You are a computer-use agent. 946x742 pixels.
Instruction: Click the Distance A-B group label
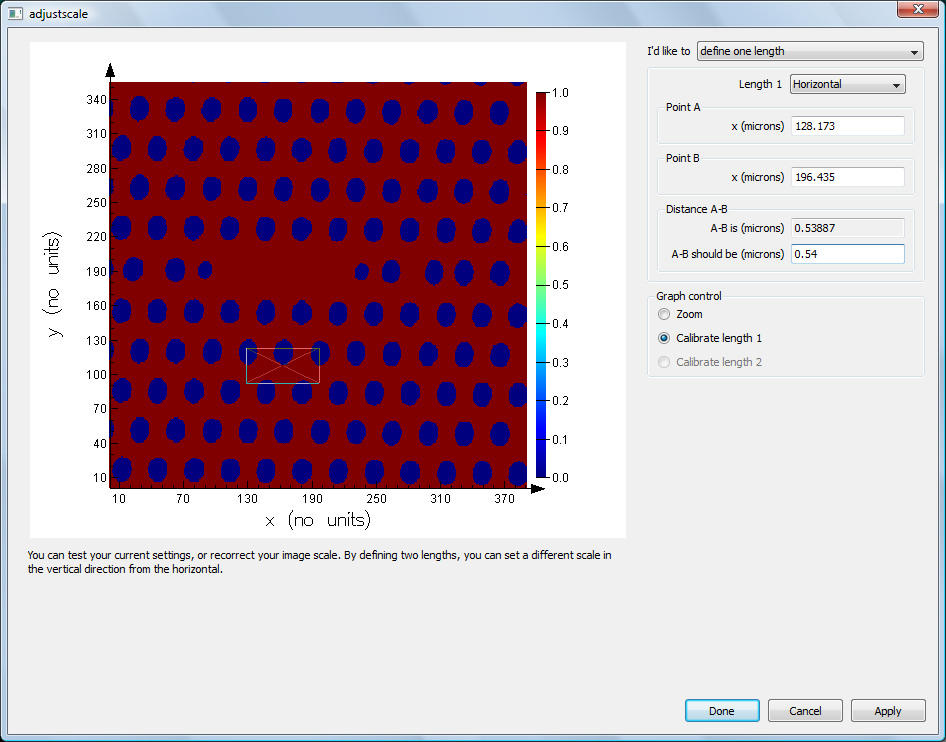click(x=696, y=209)
